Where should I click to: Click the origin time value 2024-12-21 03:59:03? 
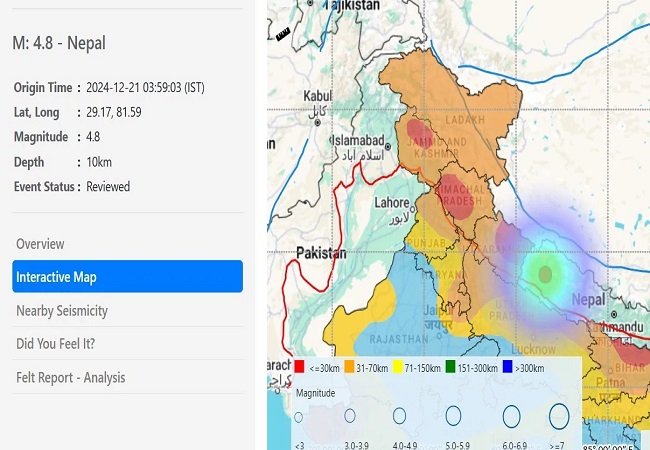click(x=145, y=87)
